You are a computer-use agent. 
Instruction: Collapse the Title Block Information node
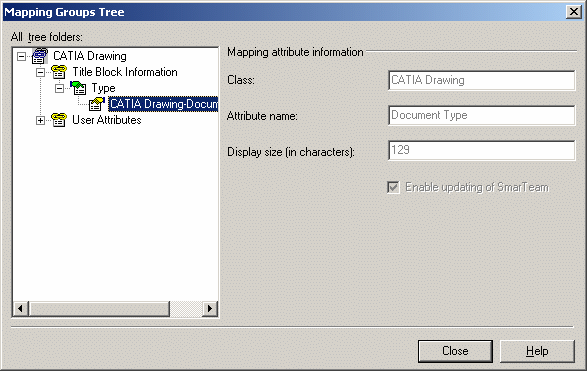point(40,72)
